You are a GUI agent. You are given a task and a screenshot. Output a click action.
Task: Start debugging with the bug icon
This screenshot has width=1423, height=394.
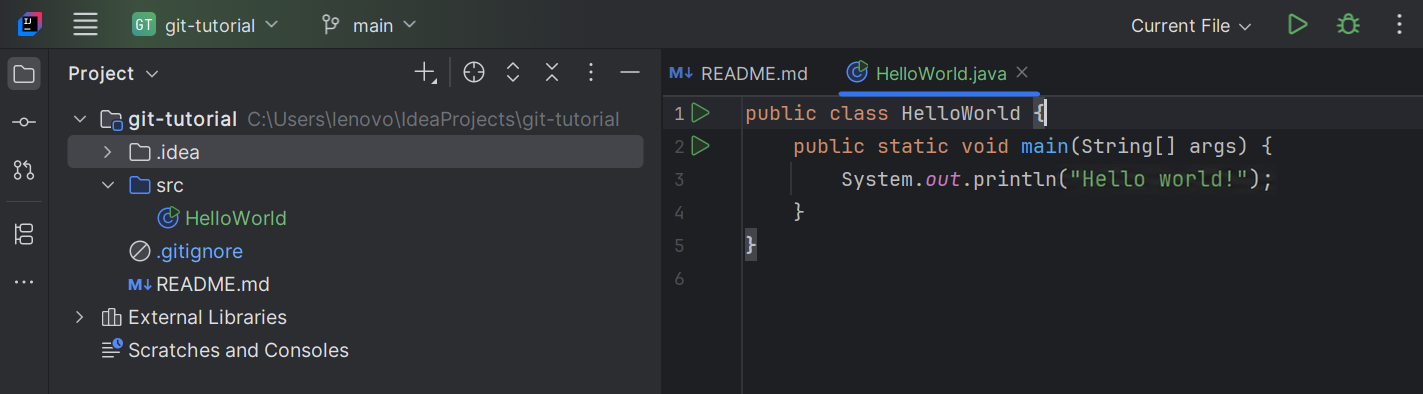coord(1348,25)
